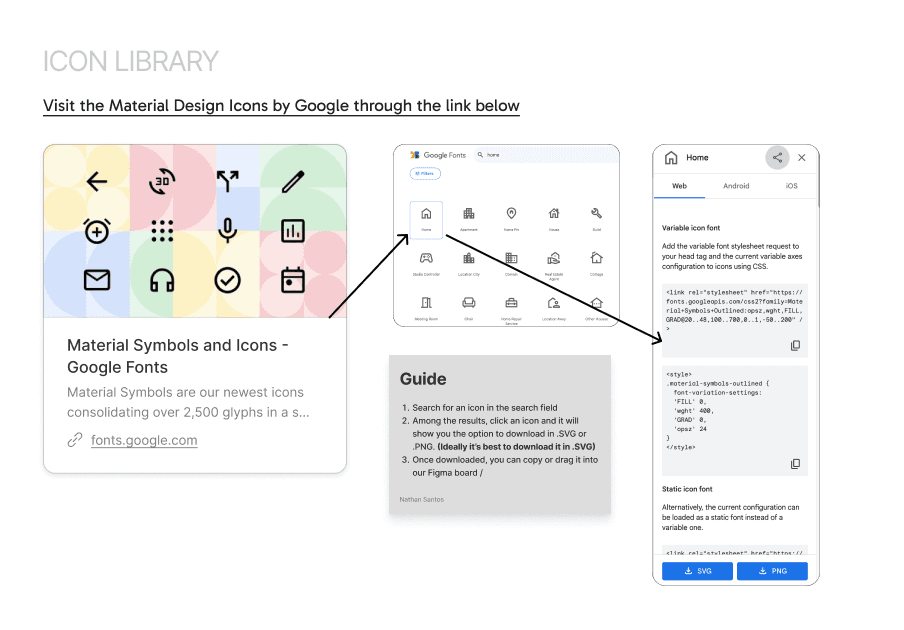This screenshot has width=904, height=630.
Task: Open the fonts.google.com link
Action: click(144, 440)
